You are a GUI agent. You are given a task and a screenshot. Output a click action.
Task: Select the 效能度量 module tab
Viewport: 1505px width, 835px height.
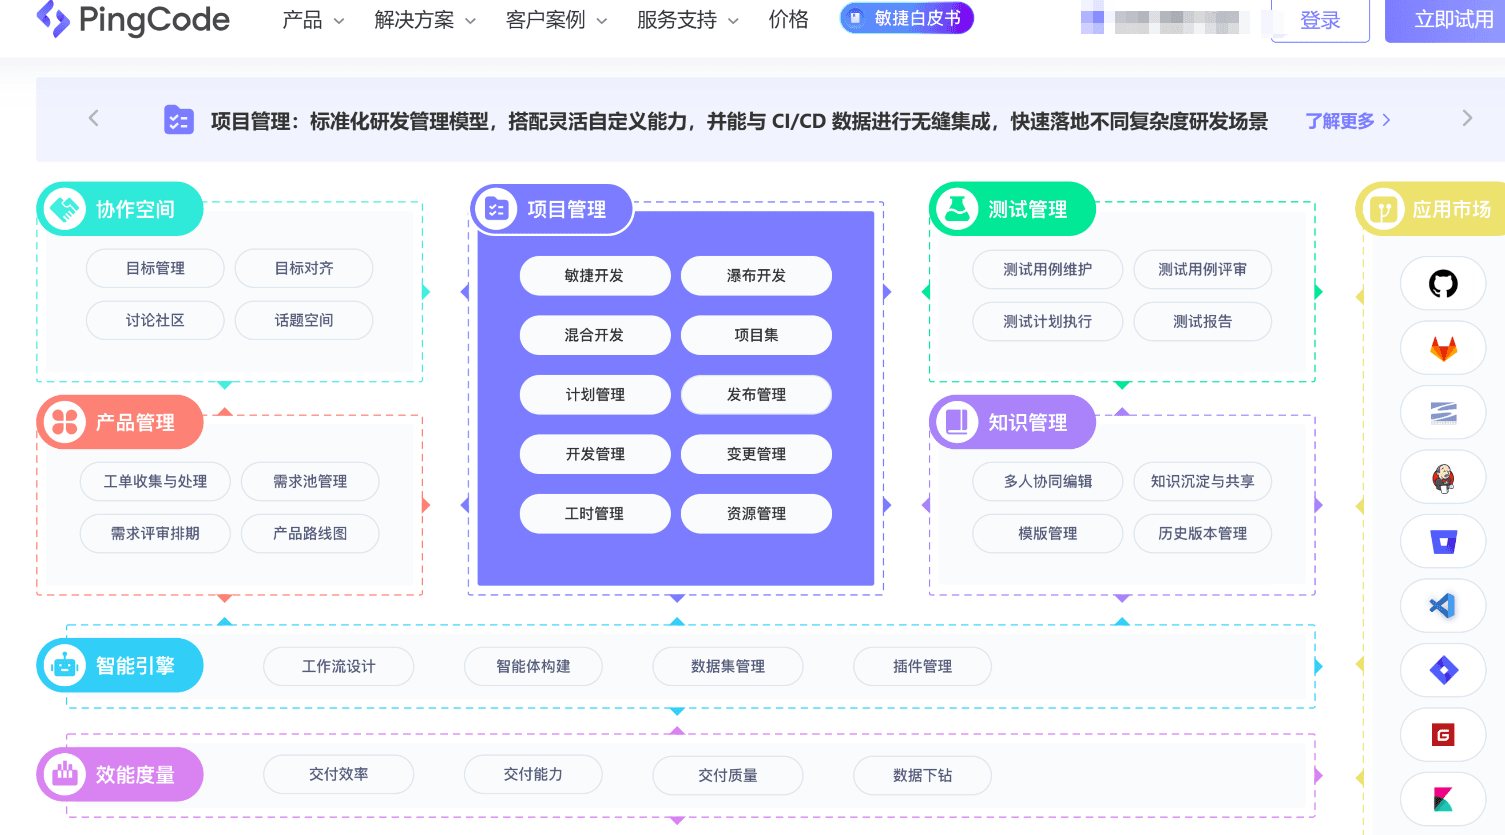(x=120, y=774)
